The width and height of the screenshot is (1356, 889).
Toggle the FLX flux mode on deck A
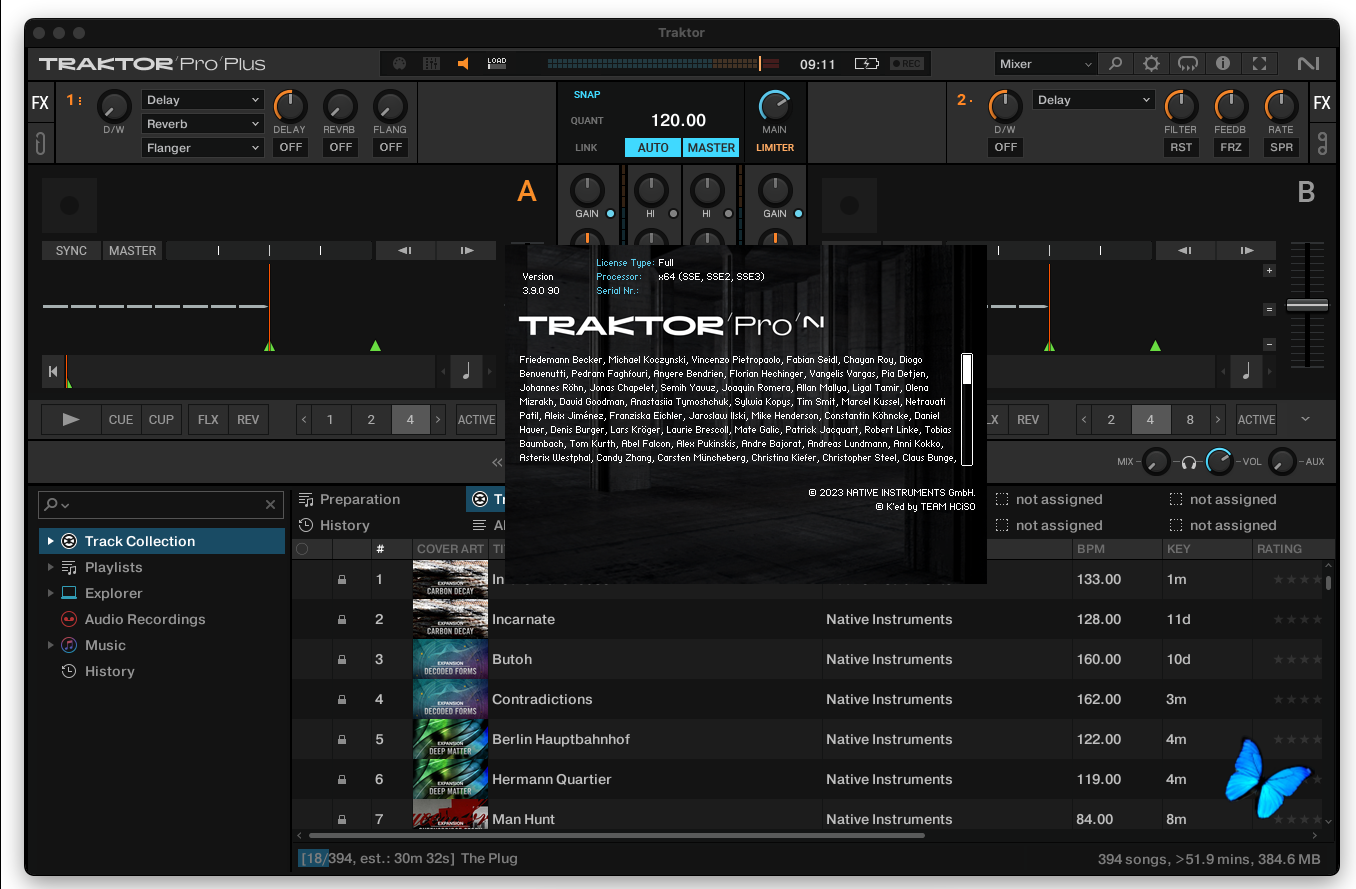click(208, 420)
